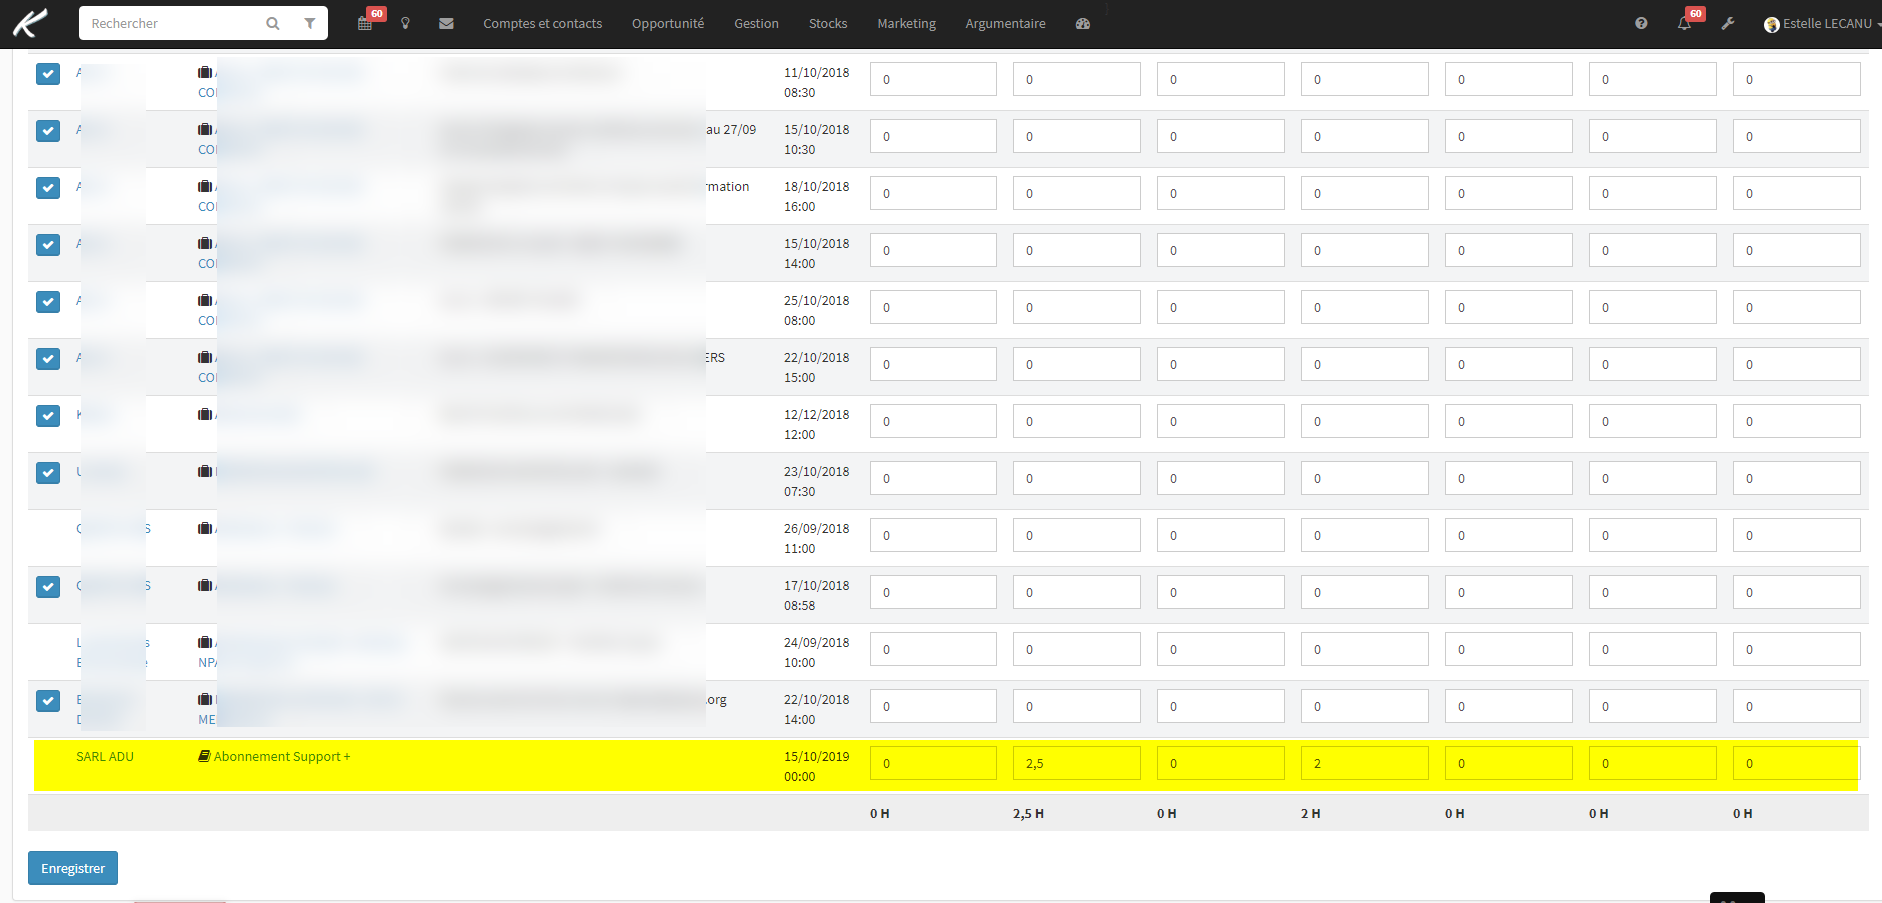This screenshot has height=903, width=1882.
Task: Uncheck the 12/12/2018 12:00 row checkbox
Action: point(48,416)
